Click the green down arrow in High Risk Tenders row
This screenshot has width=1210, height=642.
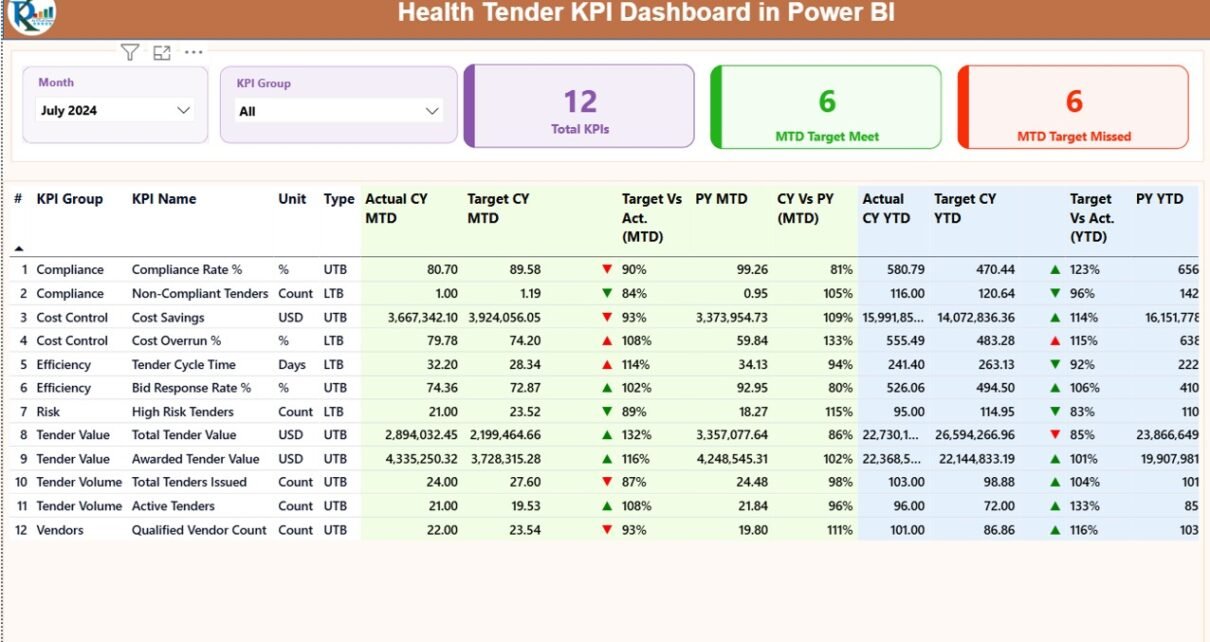click(x=607, y=412)
